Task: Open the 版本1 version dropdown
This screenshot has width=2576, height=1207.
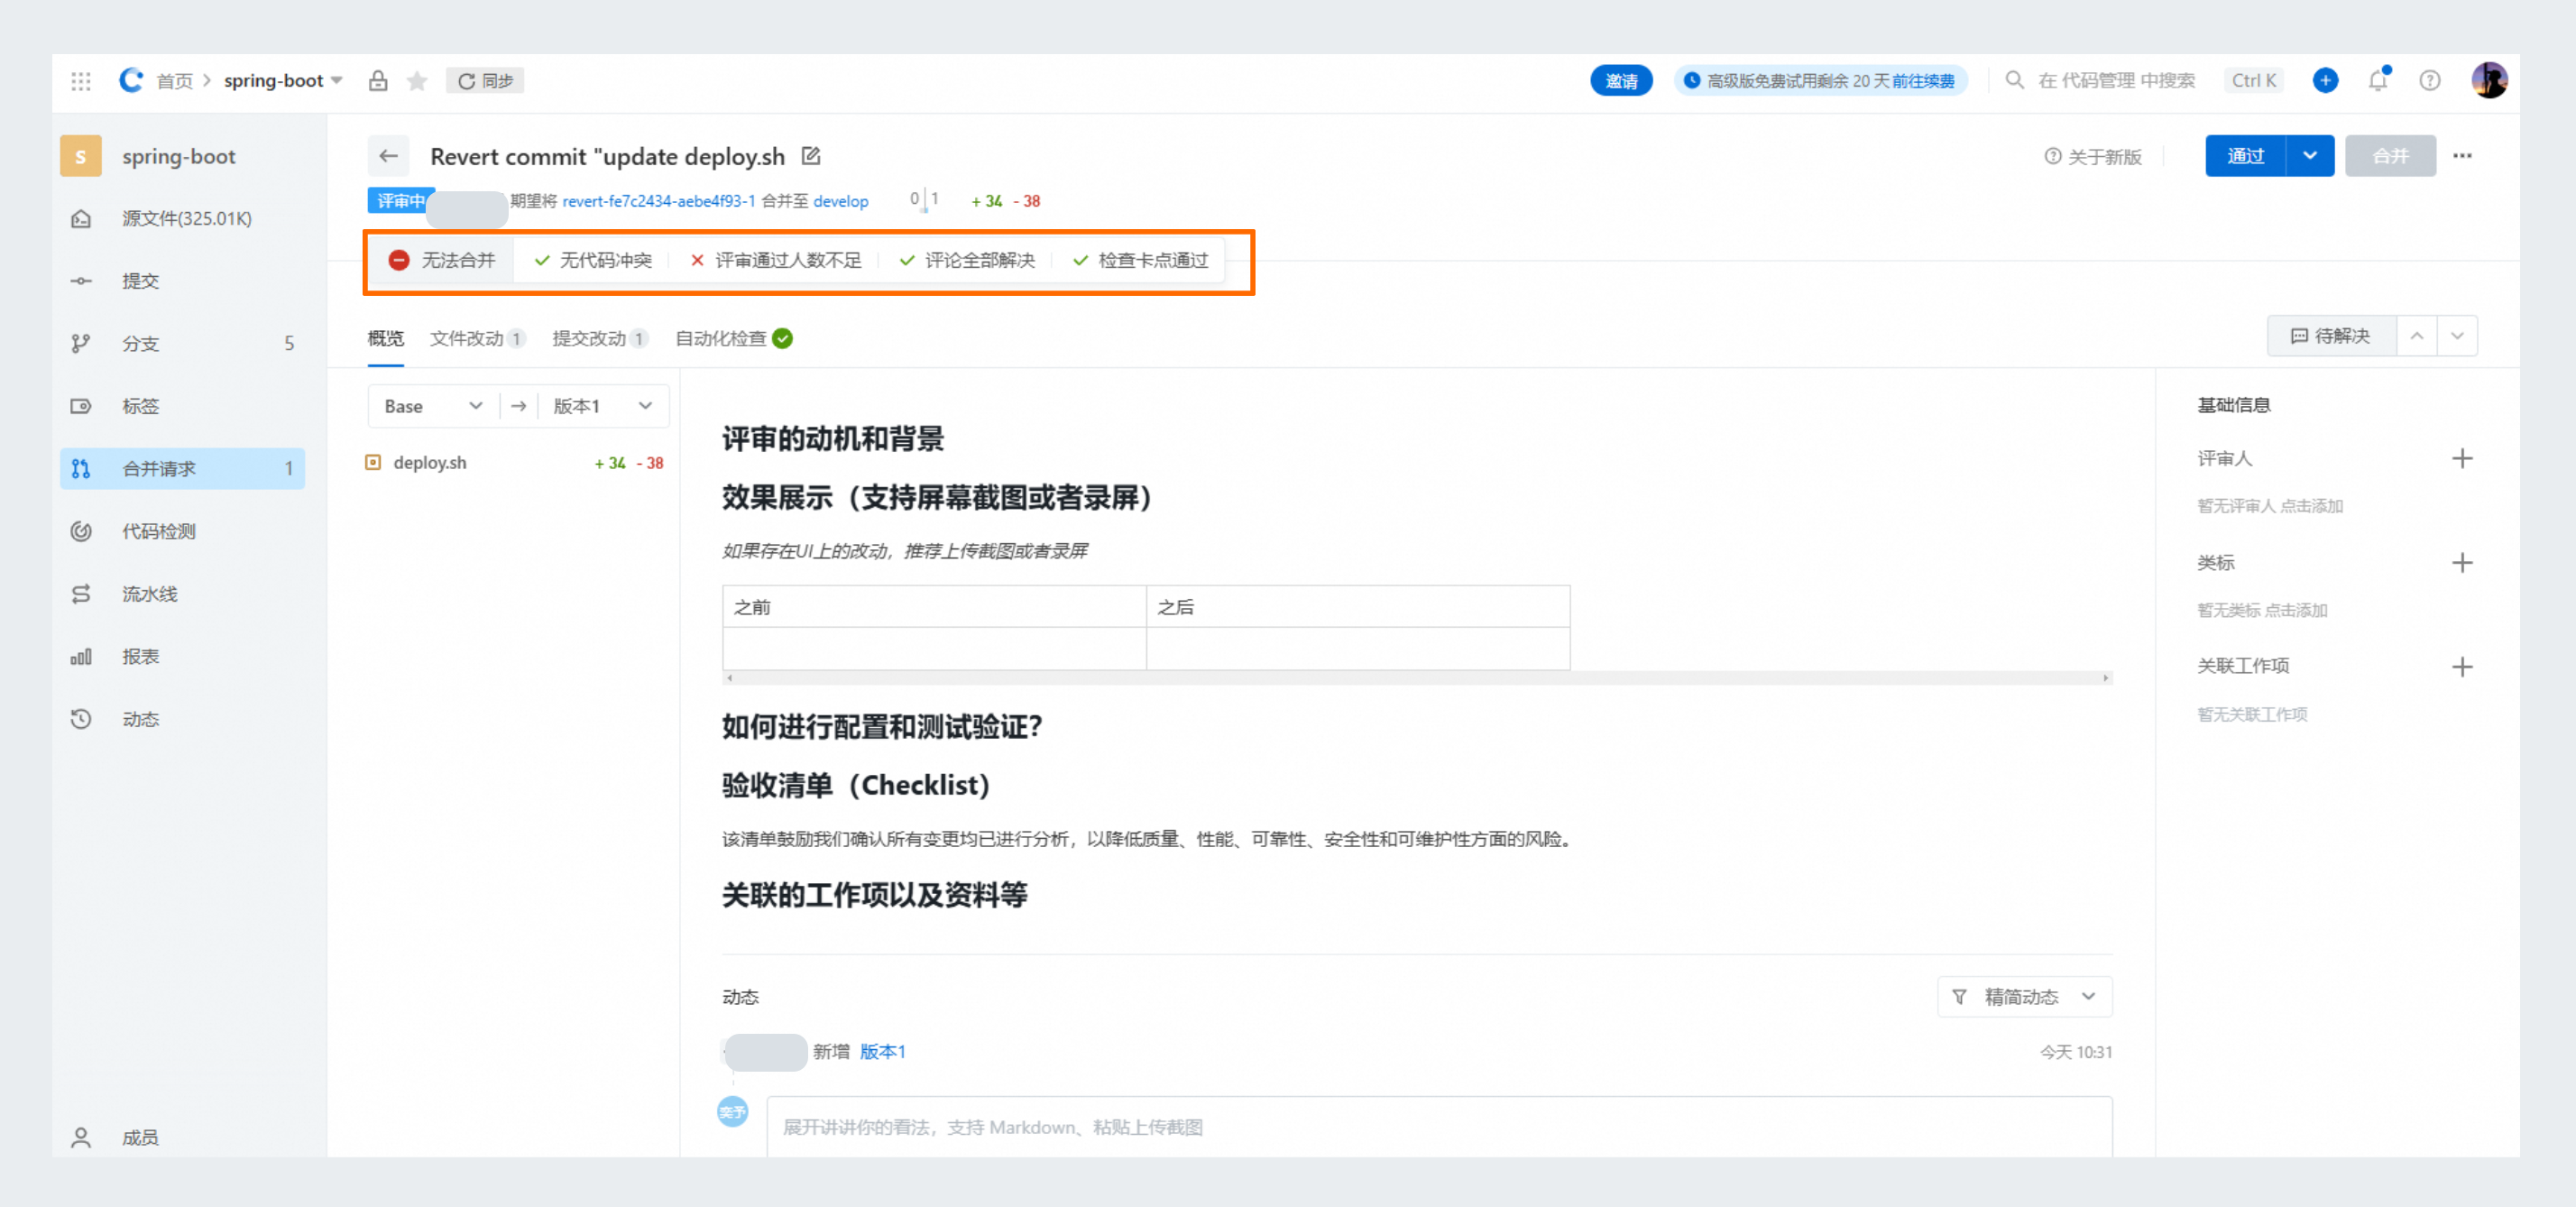Action: [x=603, y=406]
